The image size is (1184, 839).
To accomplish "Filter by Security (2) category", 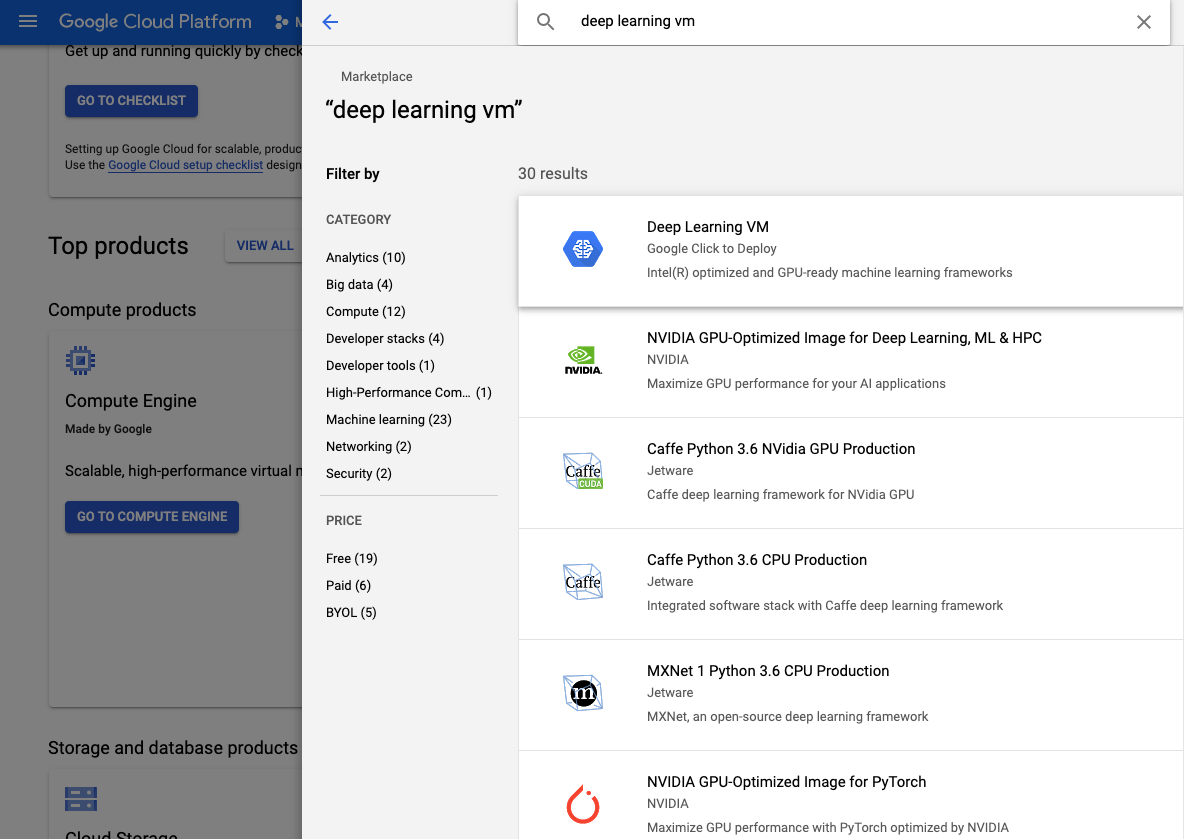I will pos(359,473).
